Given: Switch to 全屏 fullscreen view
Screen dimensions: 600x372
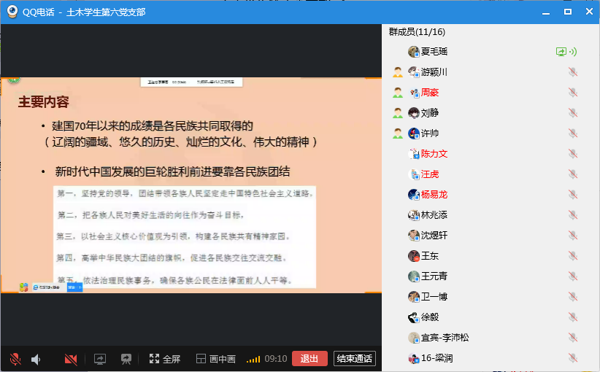Looking at the screenshot, I should click(x=165, y=359).
